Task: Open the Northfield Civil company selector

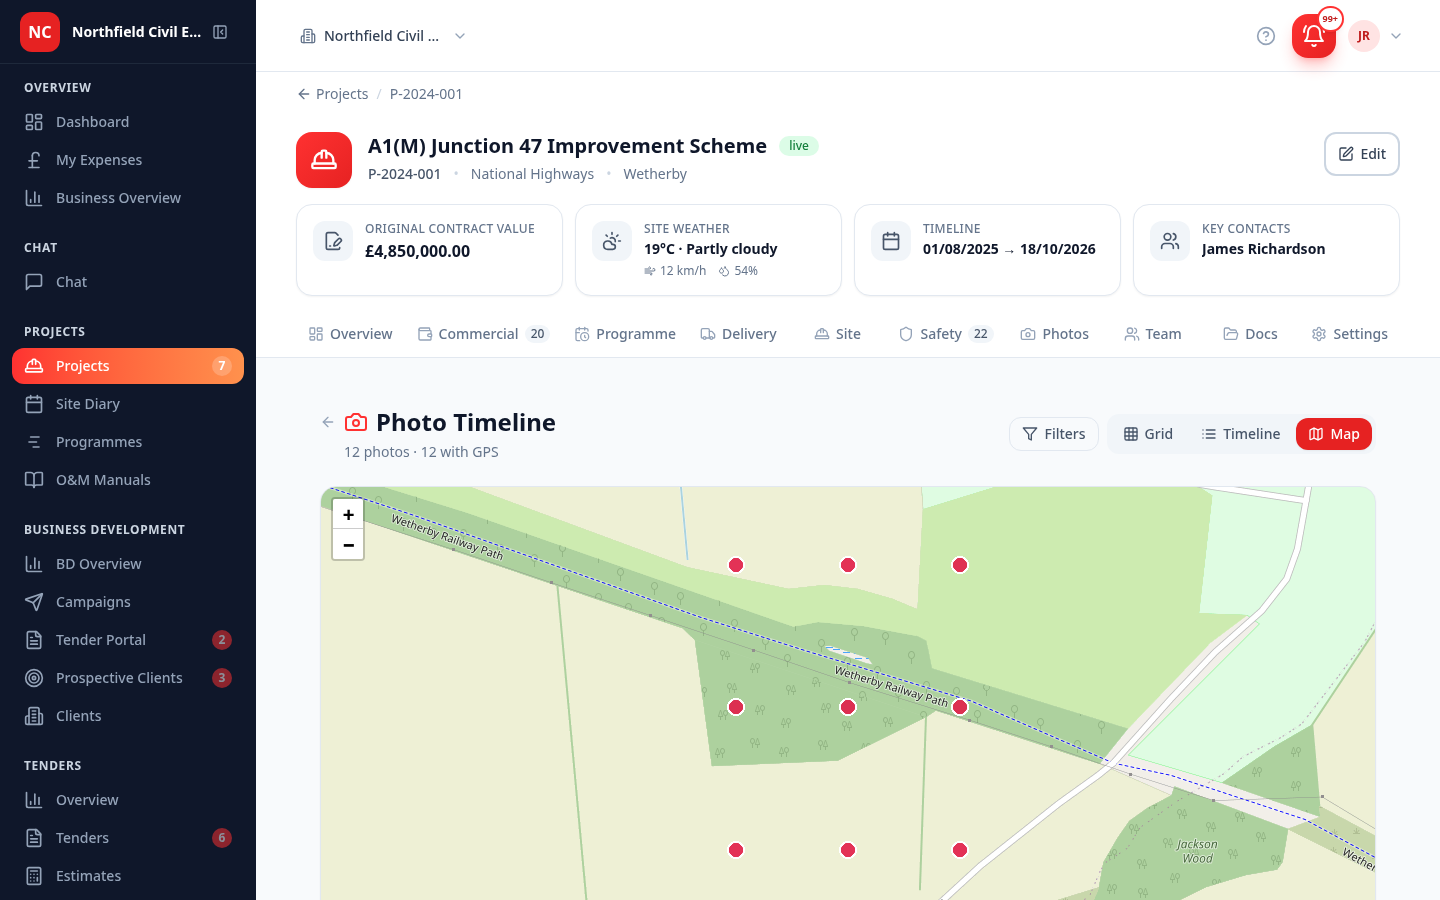Action: [x=383, y=36]
